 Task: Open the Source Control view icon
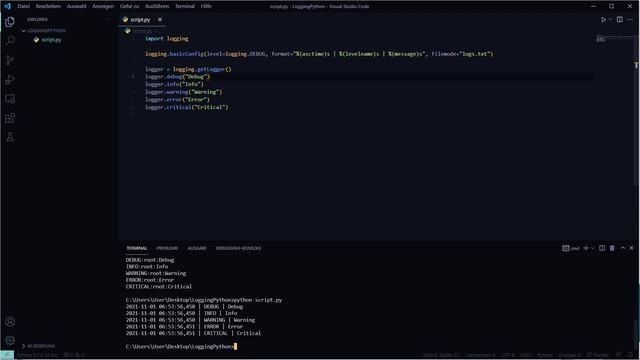(x=10, y=60)
